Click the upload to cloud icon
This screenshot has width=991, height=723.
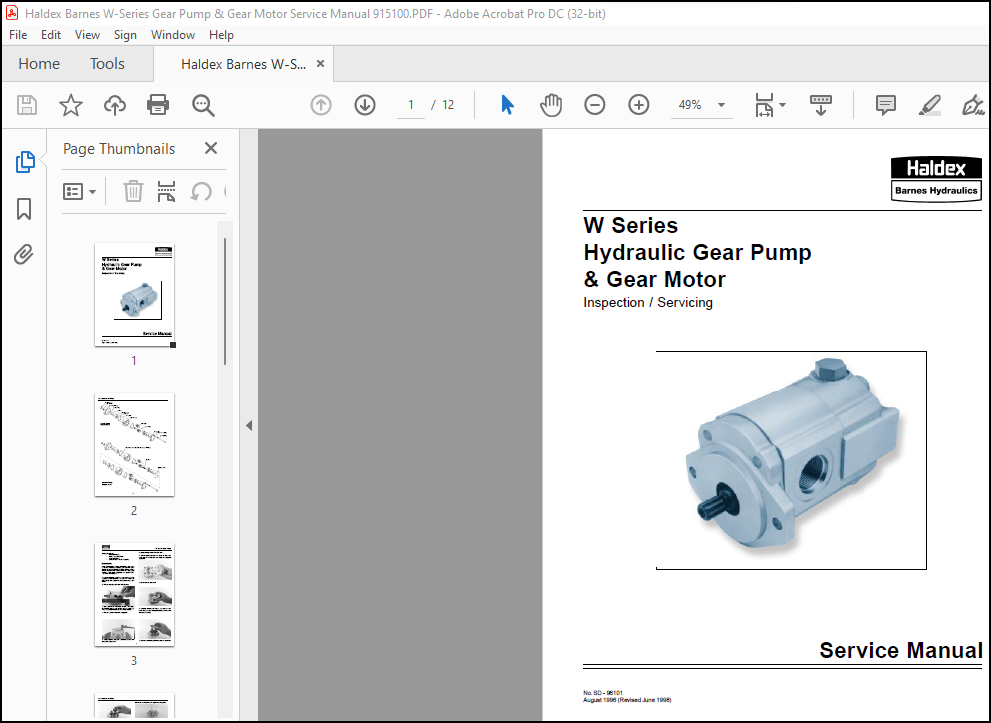[114, 105]
